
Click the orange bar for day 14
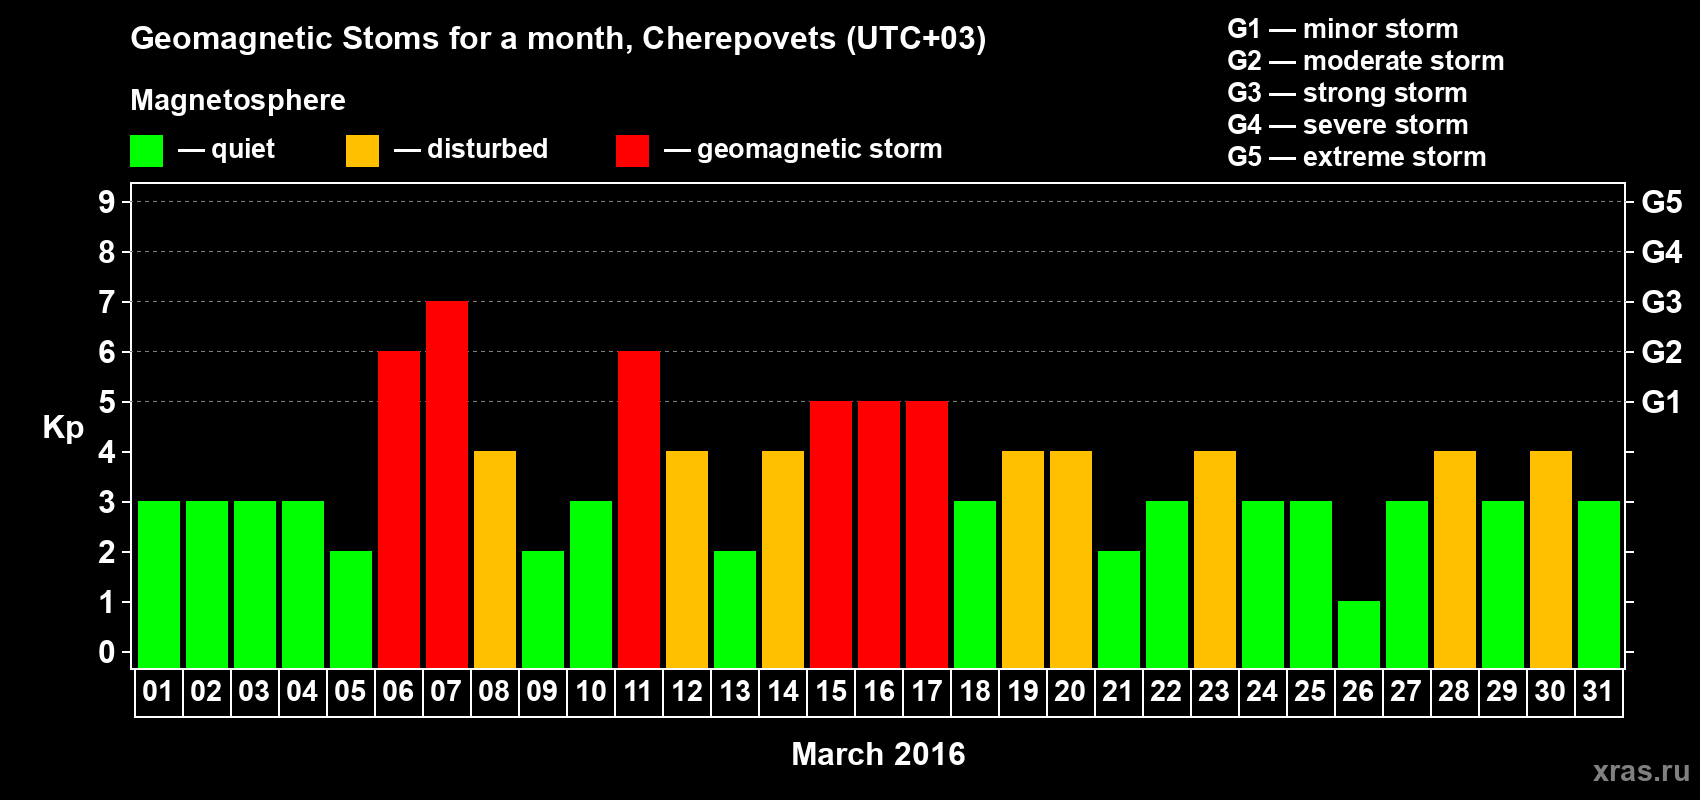click(783, 560)
